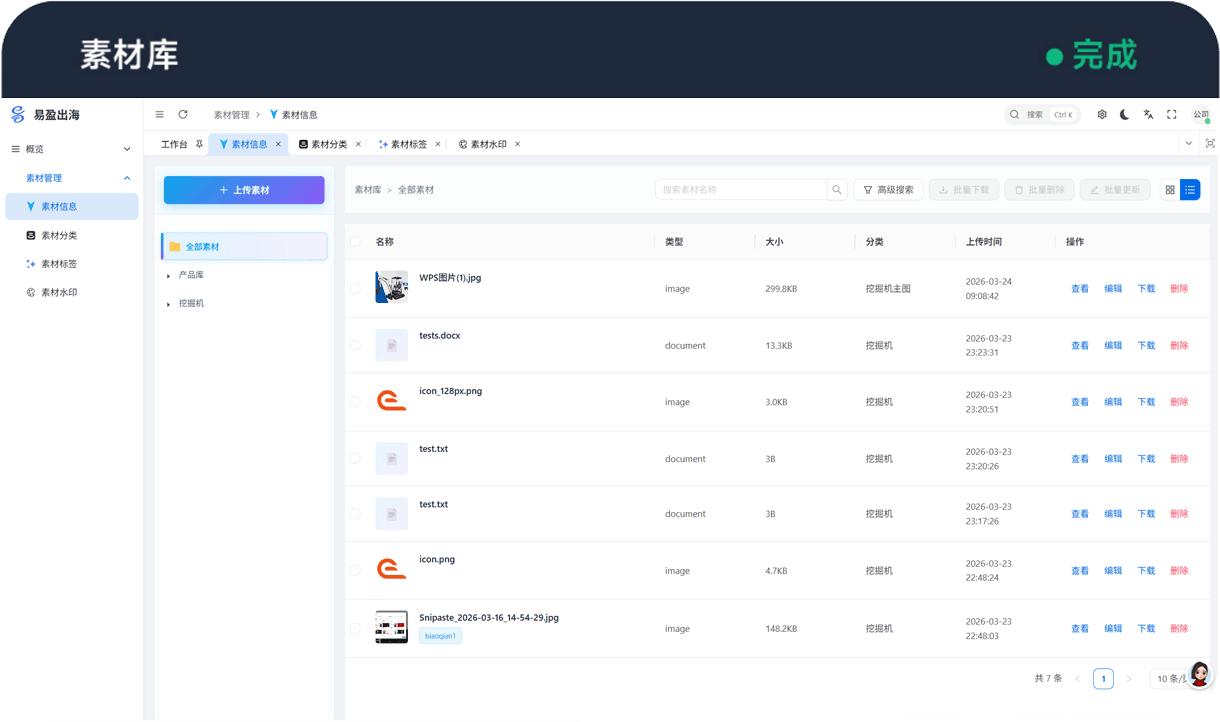Open 素材水印 in the sidebar

point(58,293)
